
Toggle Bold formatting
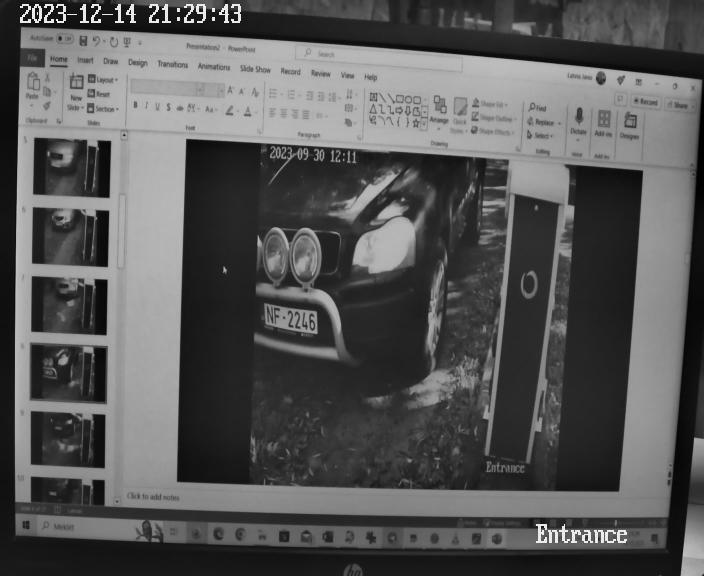(135, 106)
